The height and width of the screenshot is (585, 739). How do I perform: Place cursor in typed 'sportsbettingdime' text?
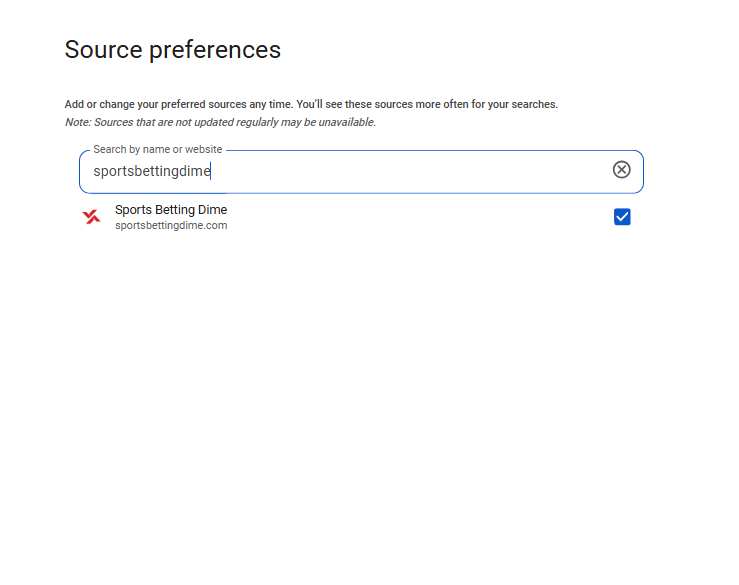pos(152,171)
